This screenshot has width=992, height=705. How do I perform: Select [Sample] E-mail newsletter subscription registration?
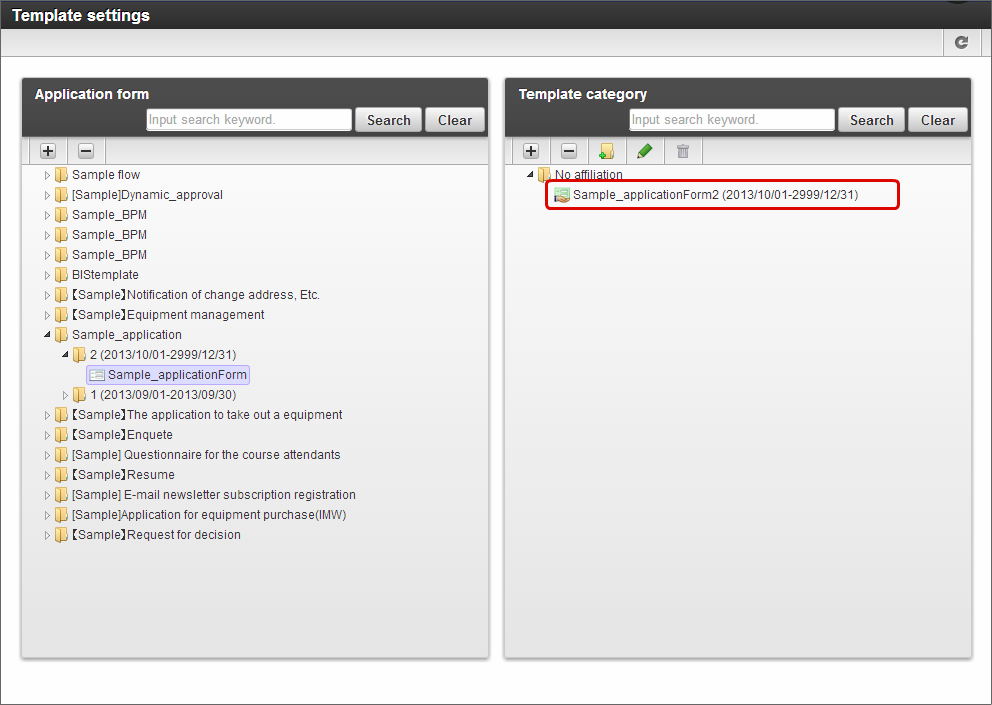click(x=214, y=495)
